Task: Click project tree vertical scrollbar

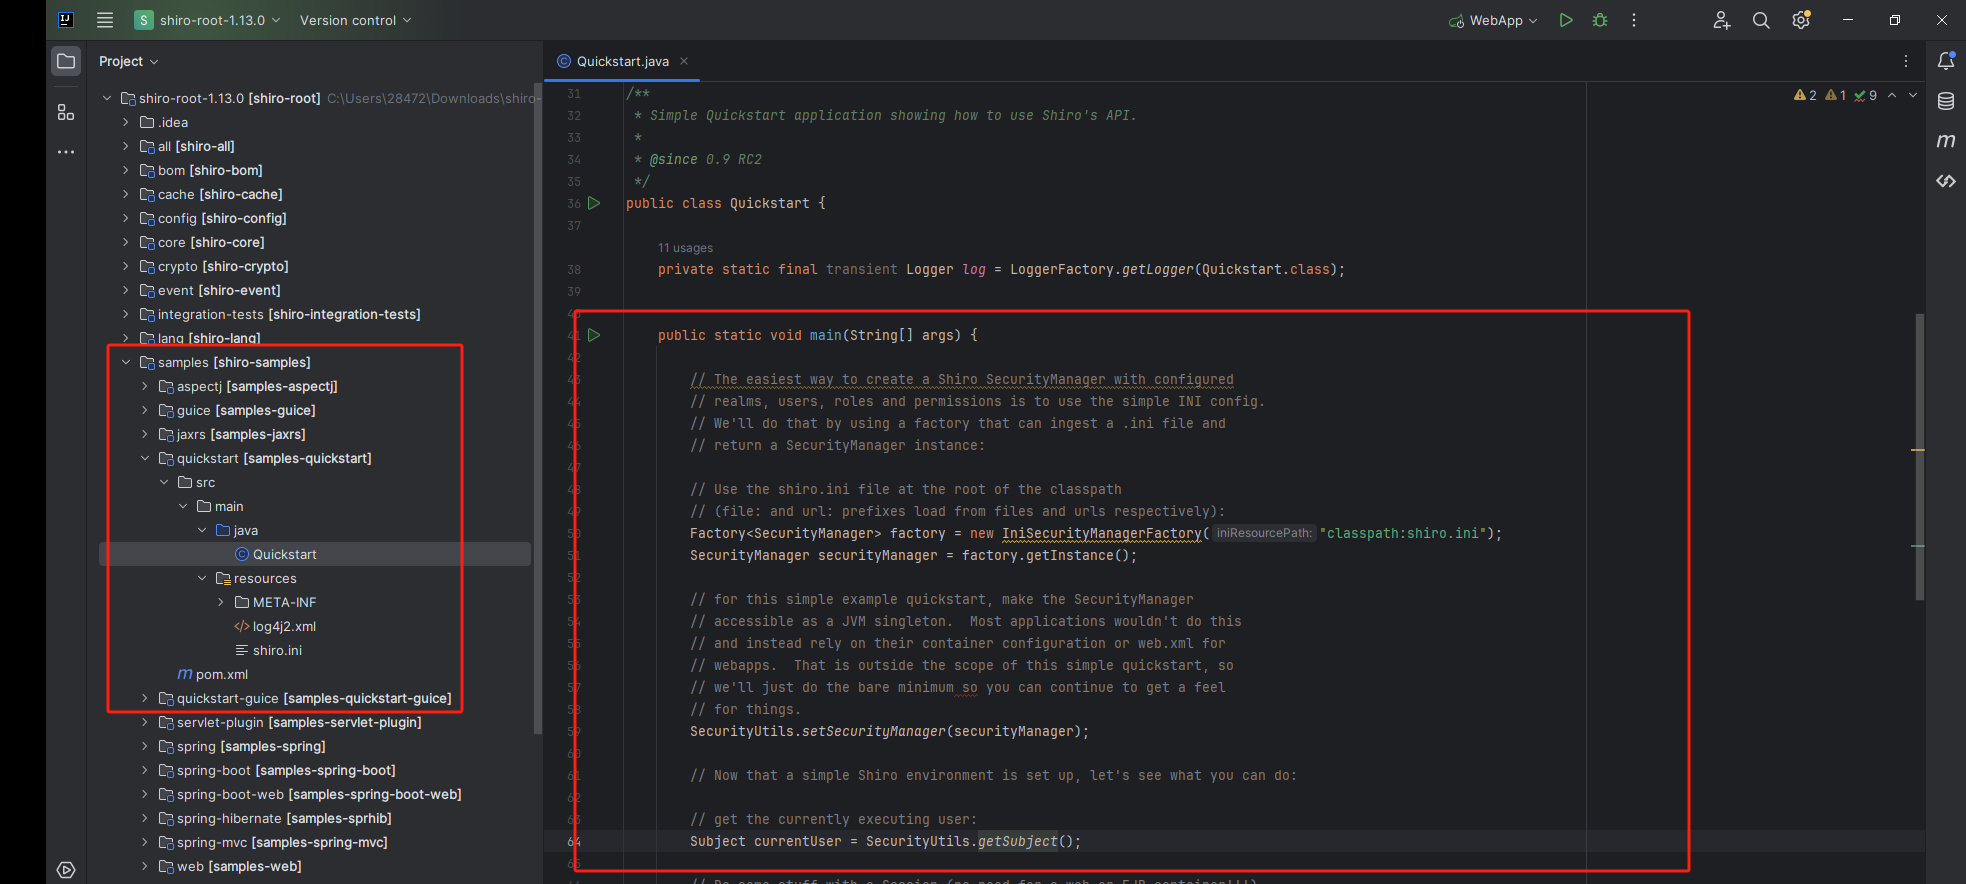Action: (538, 410)
